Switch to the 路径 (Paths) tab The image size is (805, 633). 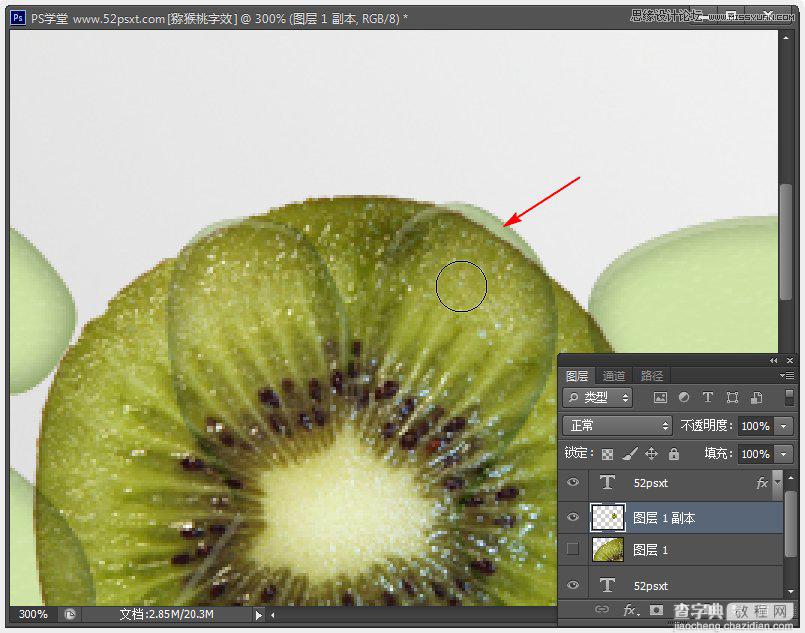click(x=651, y=376)
